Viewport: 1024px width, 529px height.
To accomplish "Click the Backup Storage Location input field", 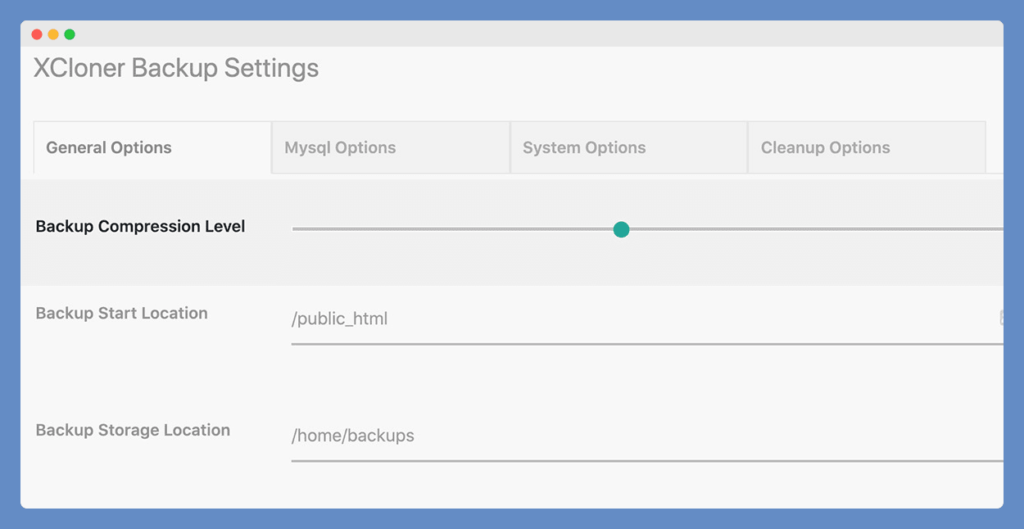I will [647, 436].
